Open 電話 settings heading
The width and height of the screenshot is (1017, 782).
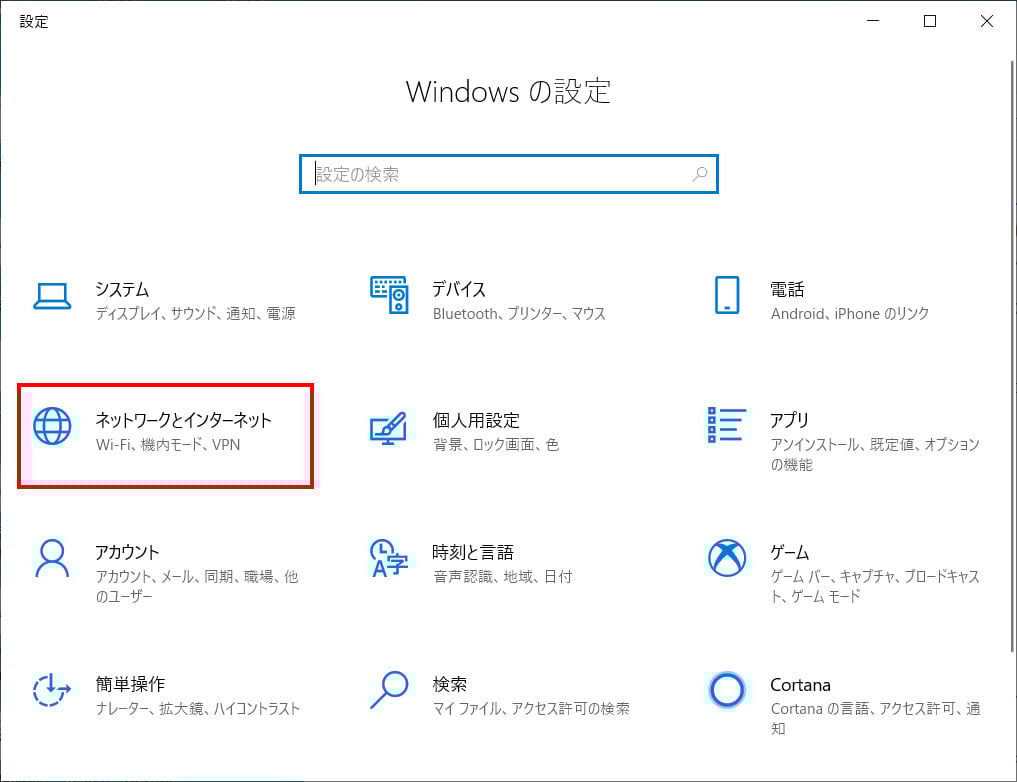point(787,289)
